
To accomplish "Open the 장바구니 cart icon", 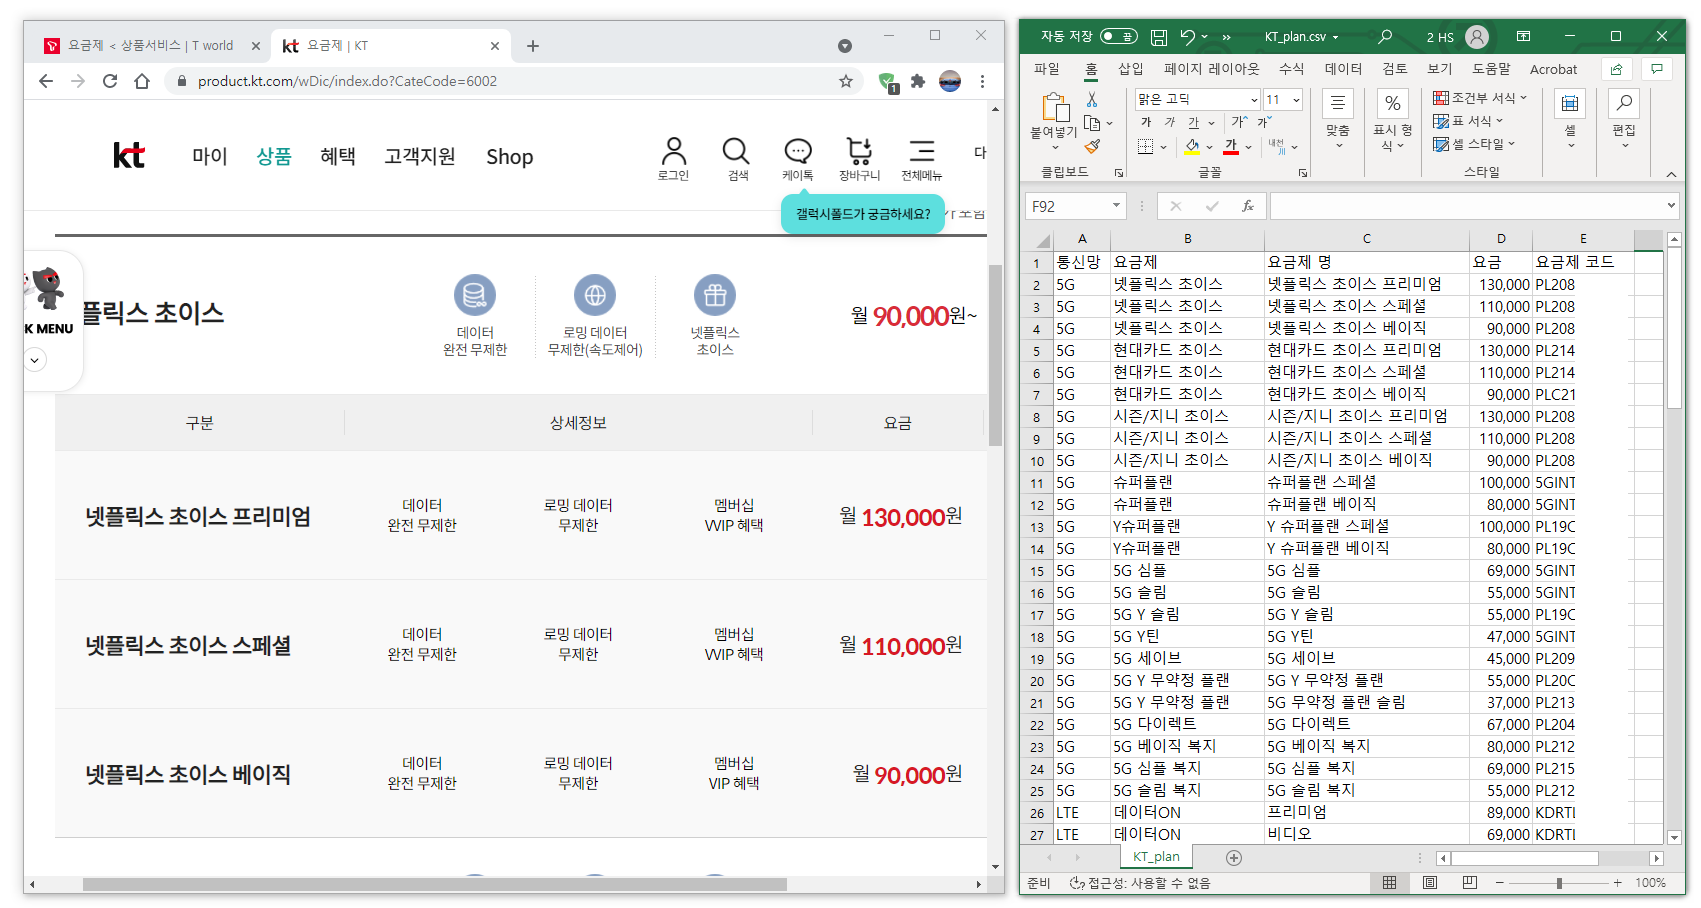I will pyautogui.click(x=859, y=159).
